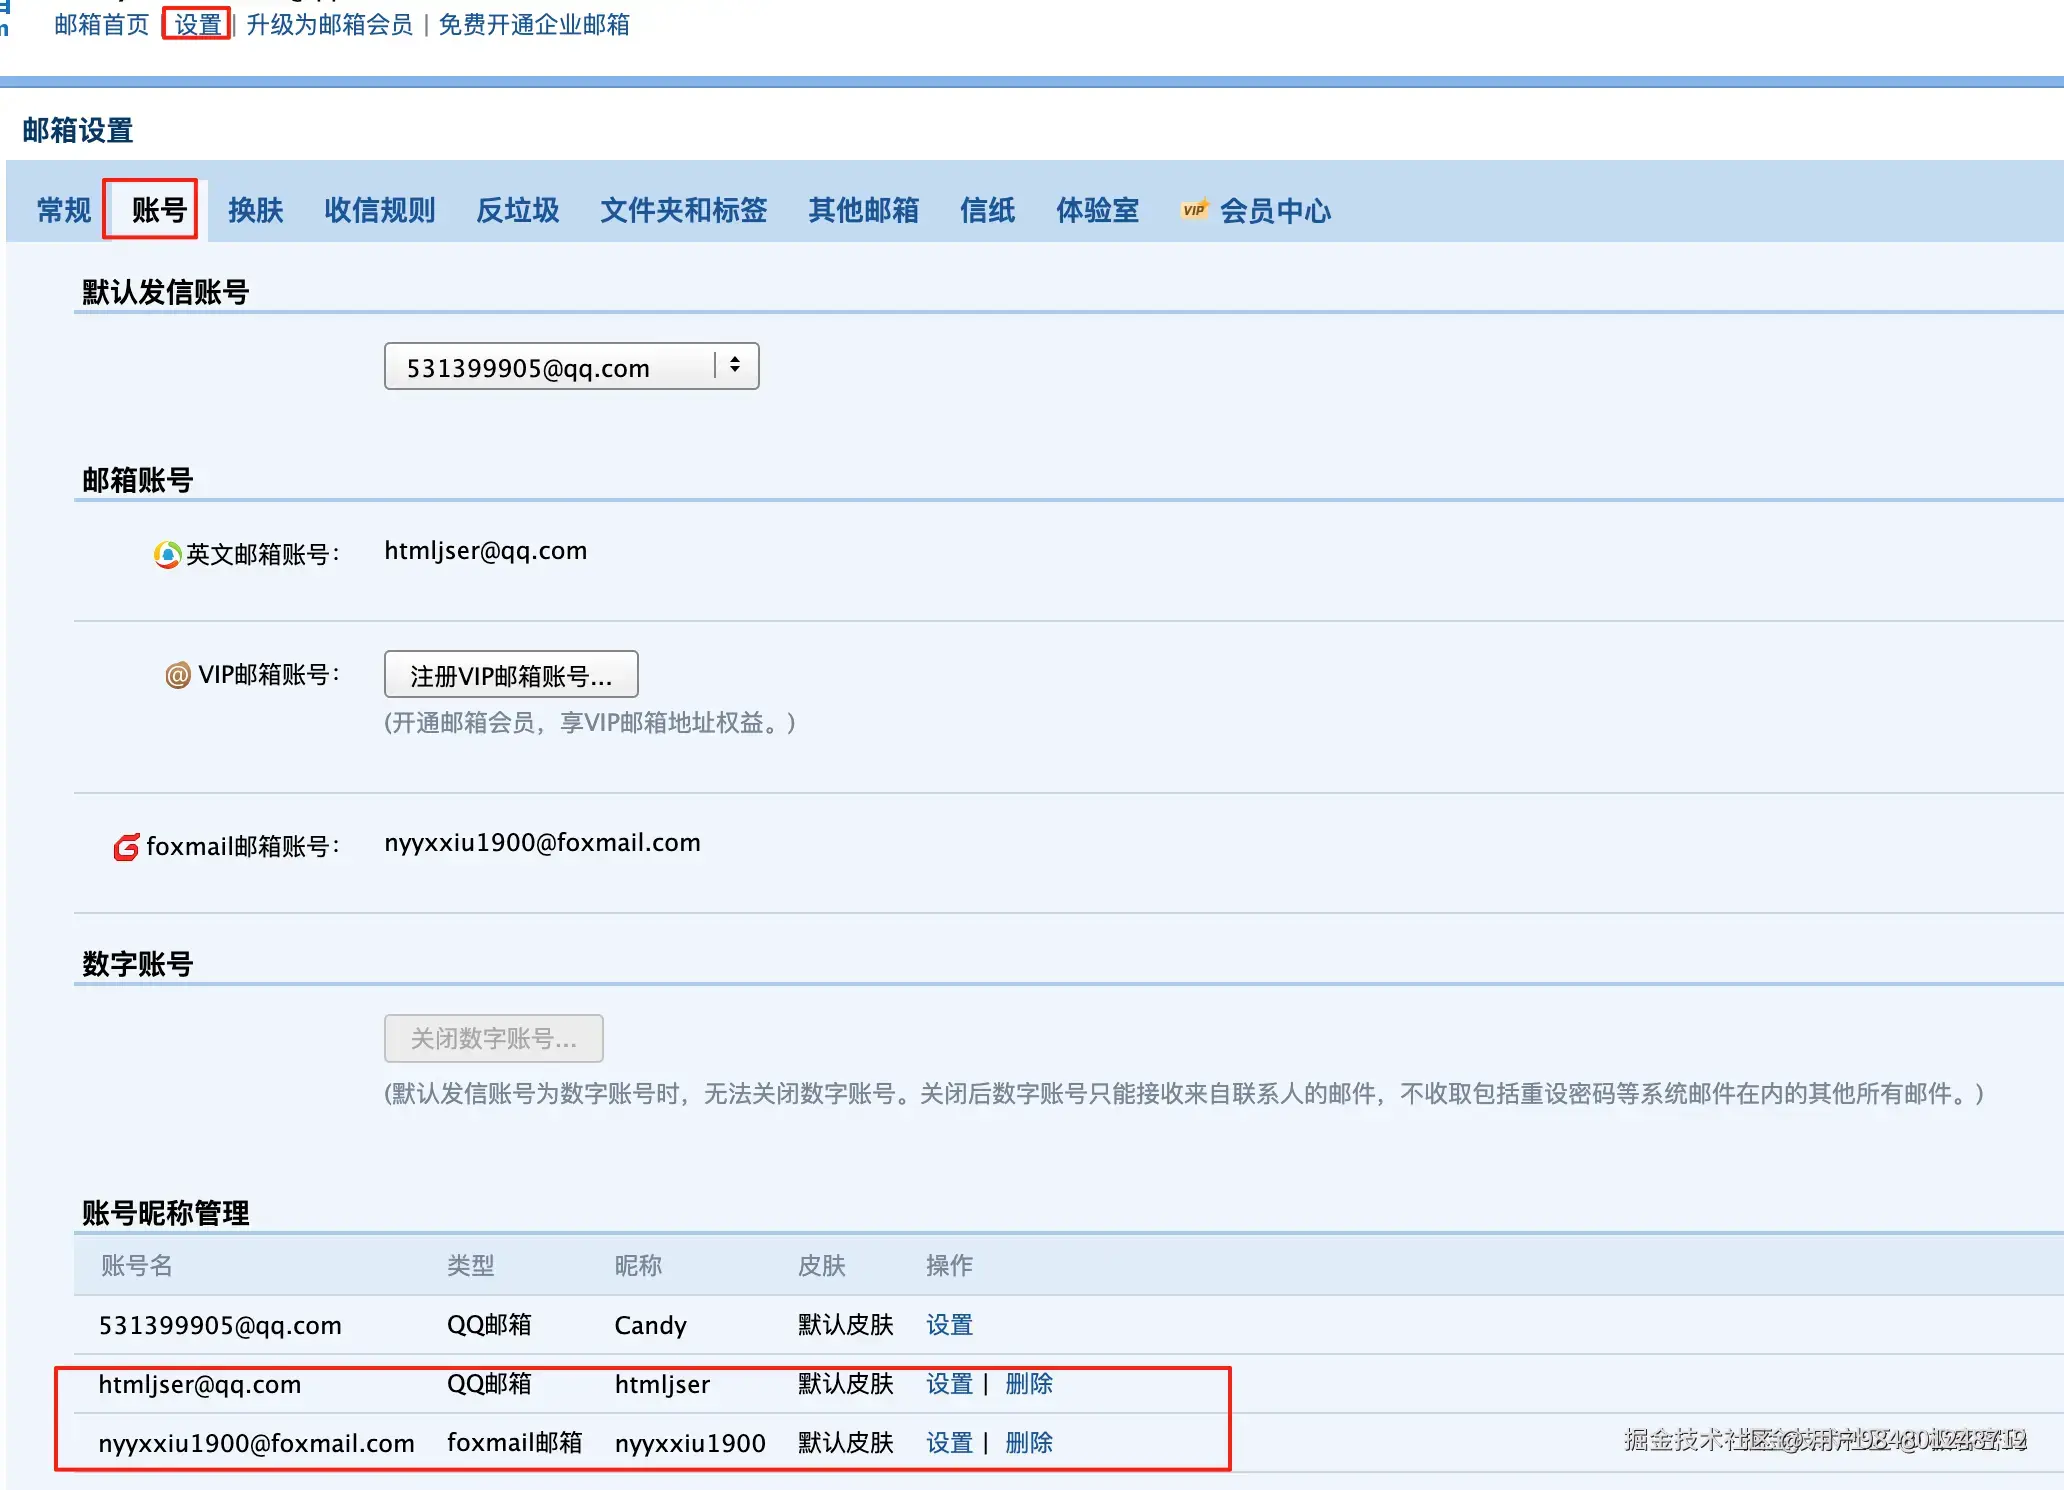The height and width of the screenshot is (1490, 2064).
Task: Switch to the 其他邮箱 tab
Action: click(x=863, y=210)
